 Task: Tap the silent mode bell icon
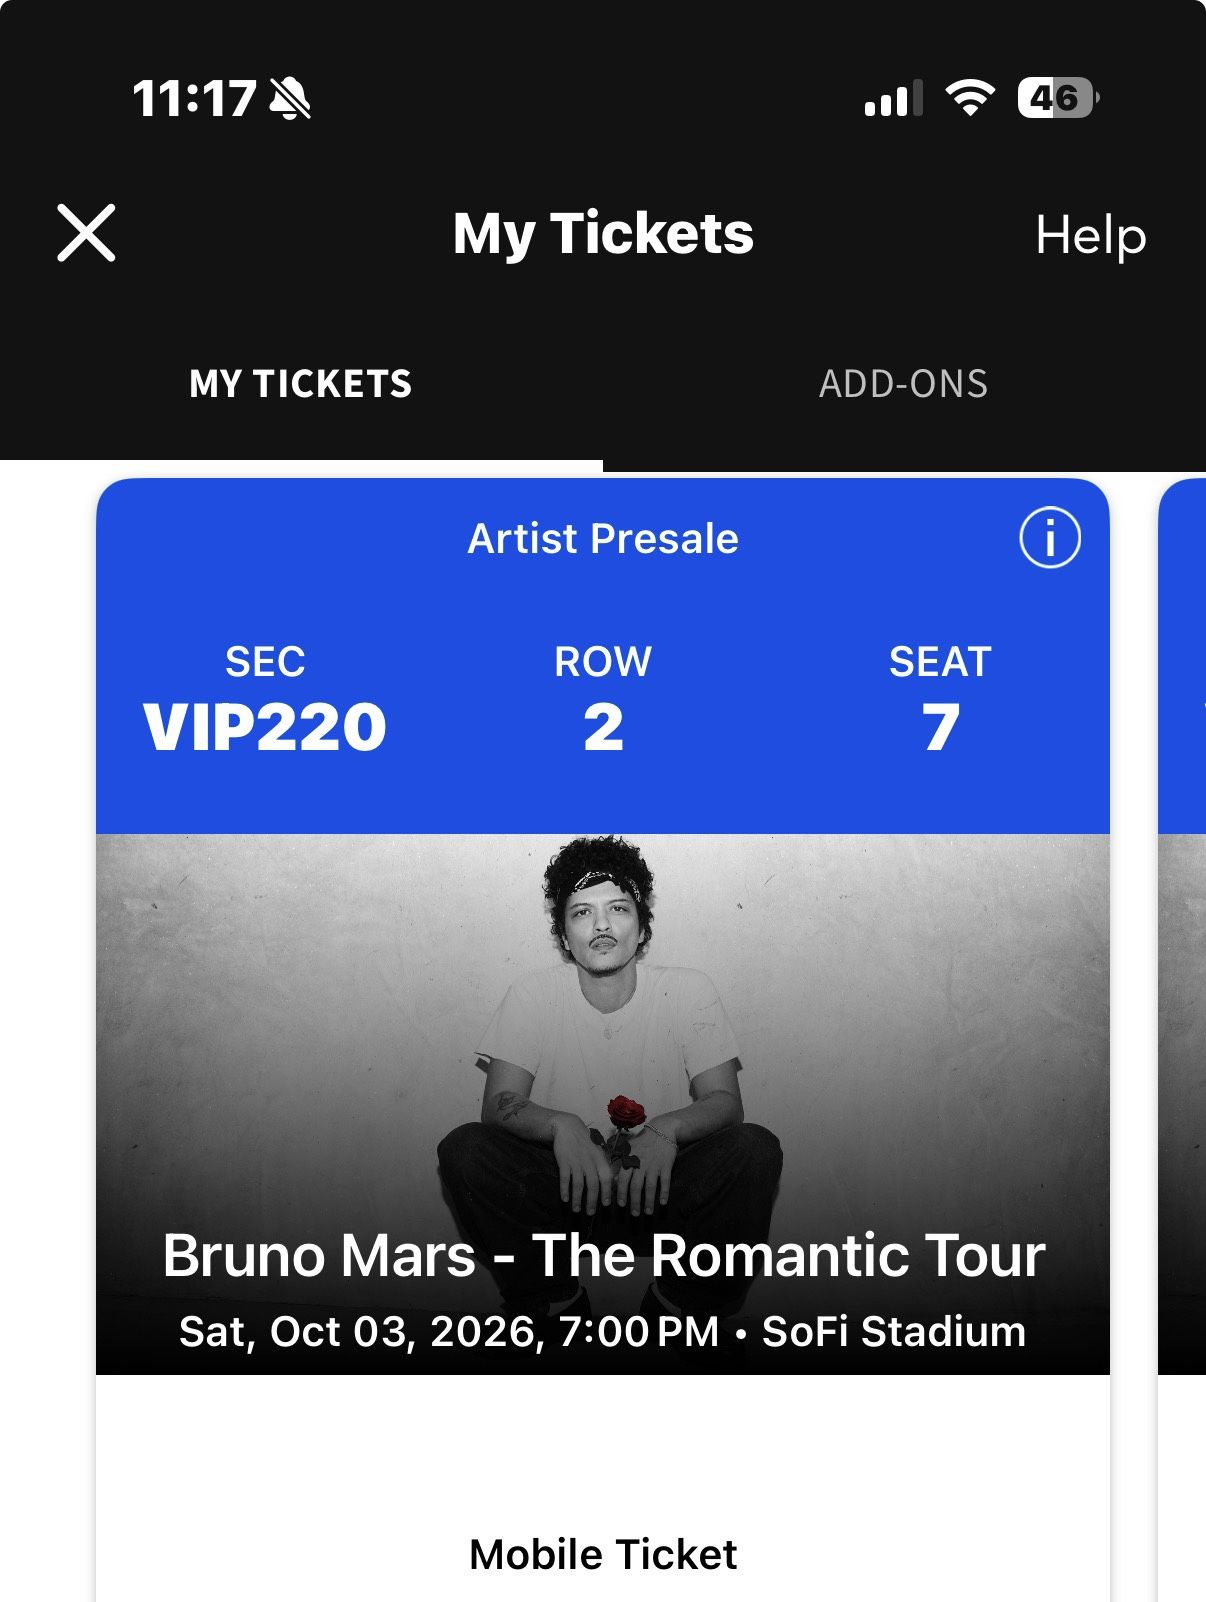coord(290,99)
